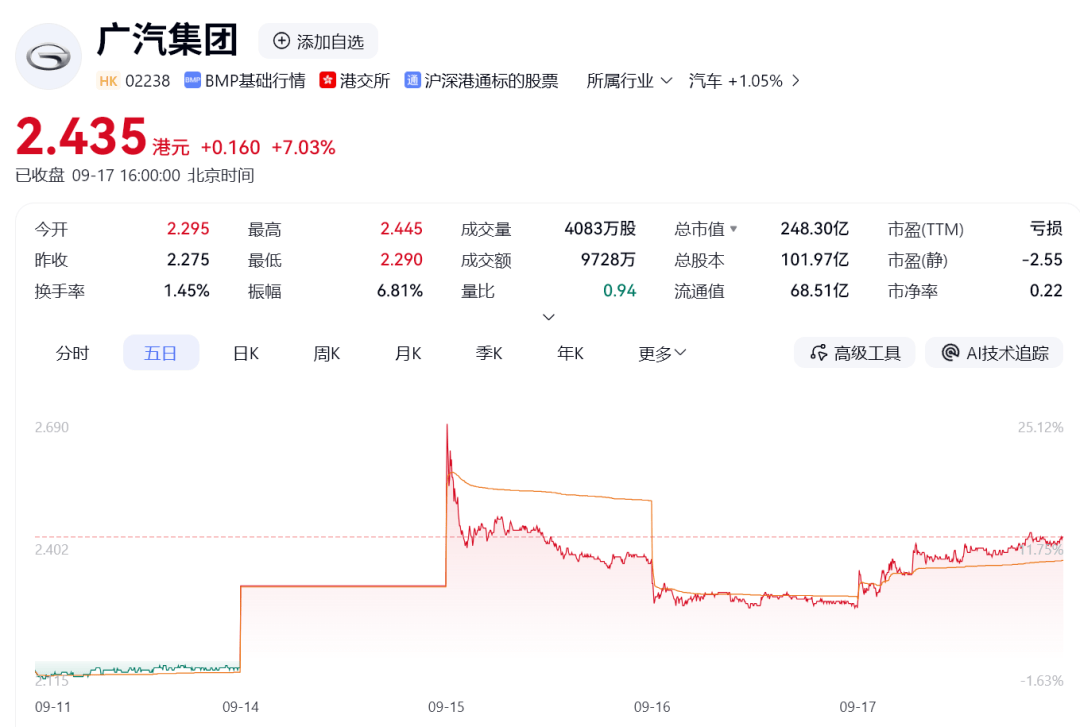The height and width of the screenshot is (727, 1080).
Task: Click the 已收盘 09-17 16:00:00 status text
Action: tap(135, 176)
